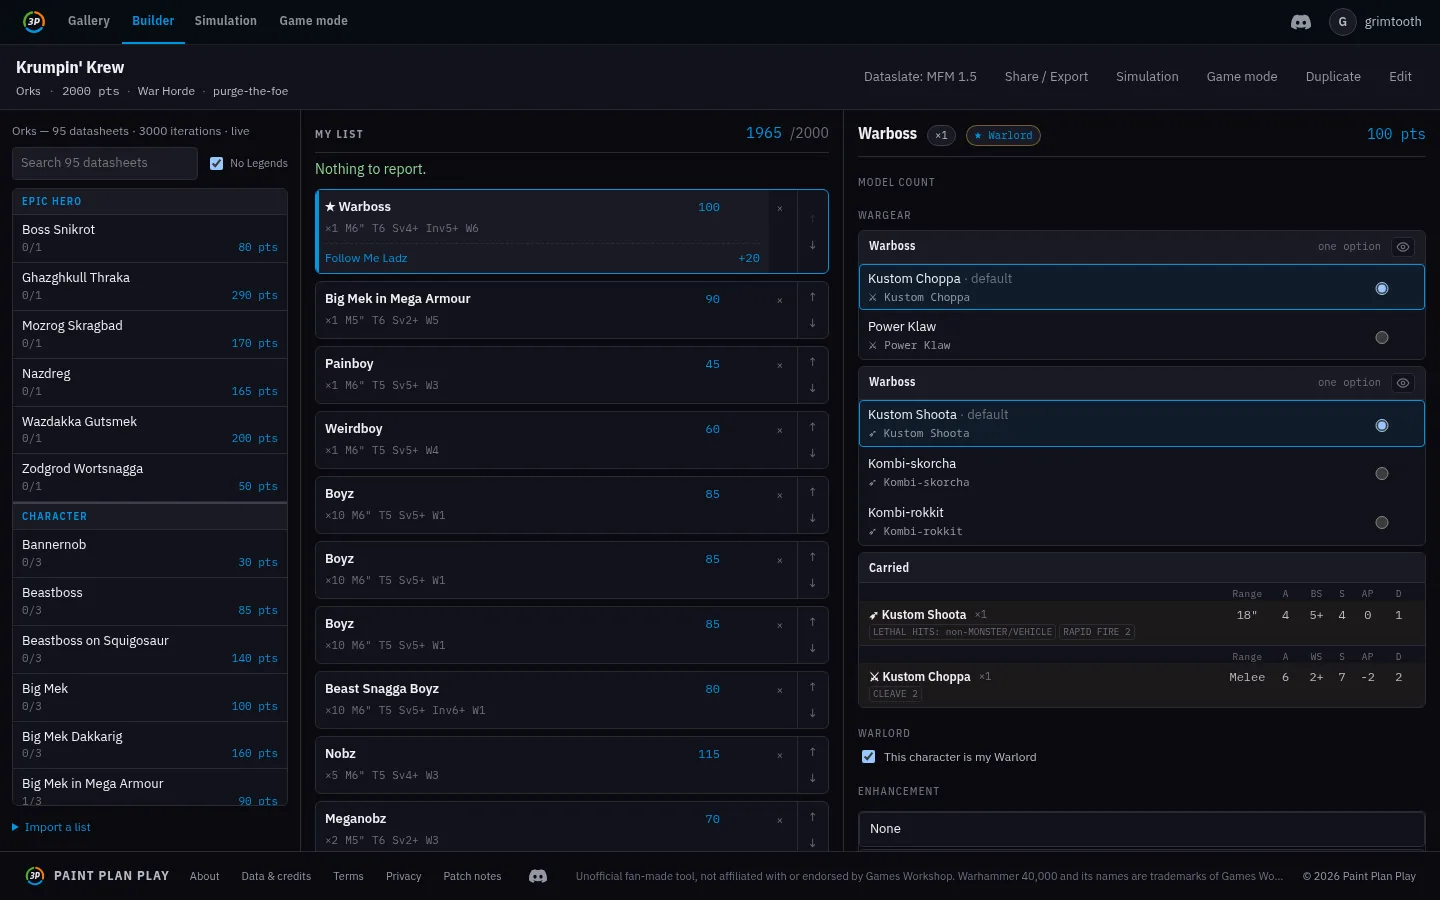The height and width of the screenshot is (900, 1440).
Task: Remove Warboss from the list
Action: pos(780,208)
